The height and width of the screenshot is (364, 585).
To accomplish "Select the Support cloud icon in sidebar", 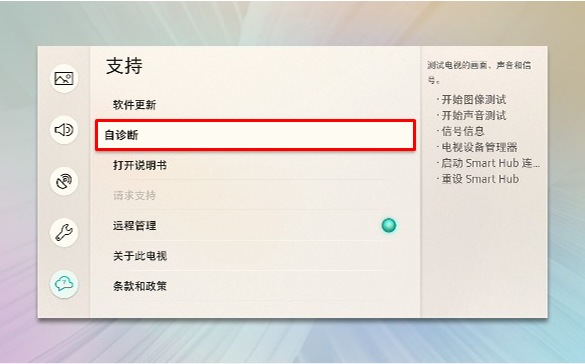I will [x=64, y=284].
